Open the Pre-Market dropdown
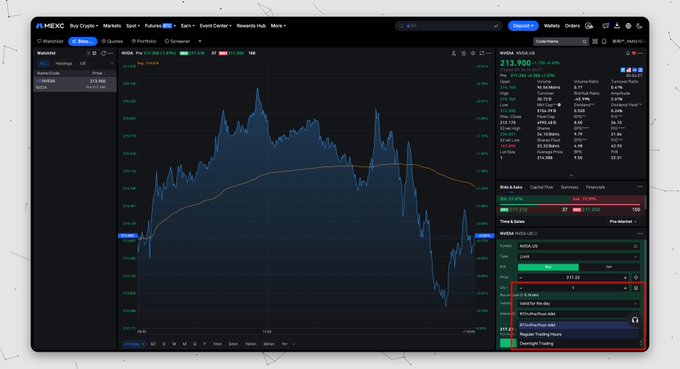The height and width of the screenshot is (369, 680). (x=622, y=222)
